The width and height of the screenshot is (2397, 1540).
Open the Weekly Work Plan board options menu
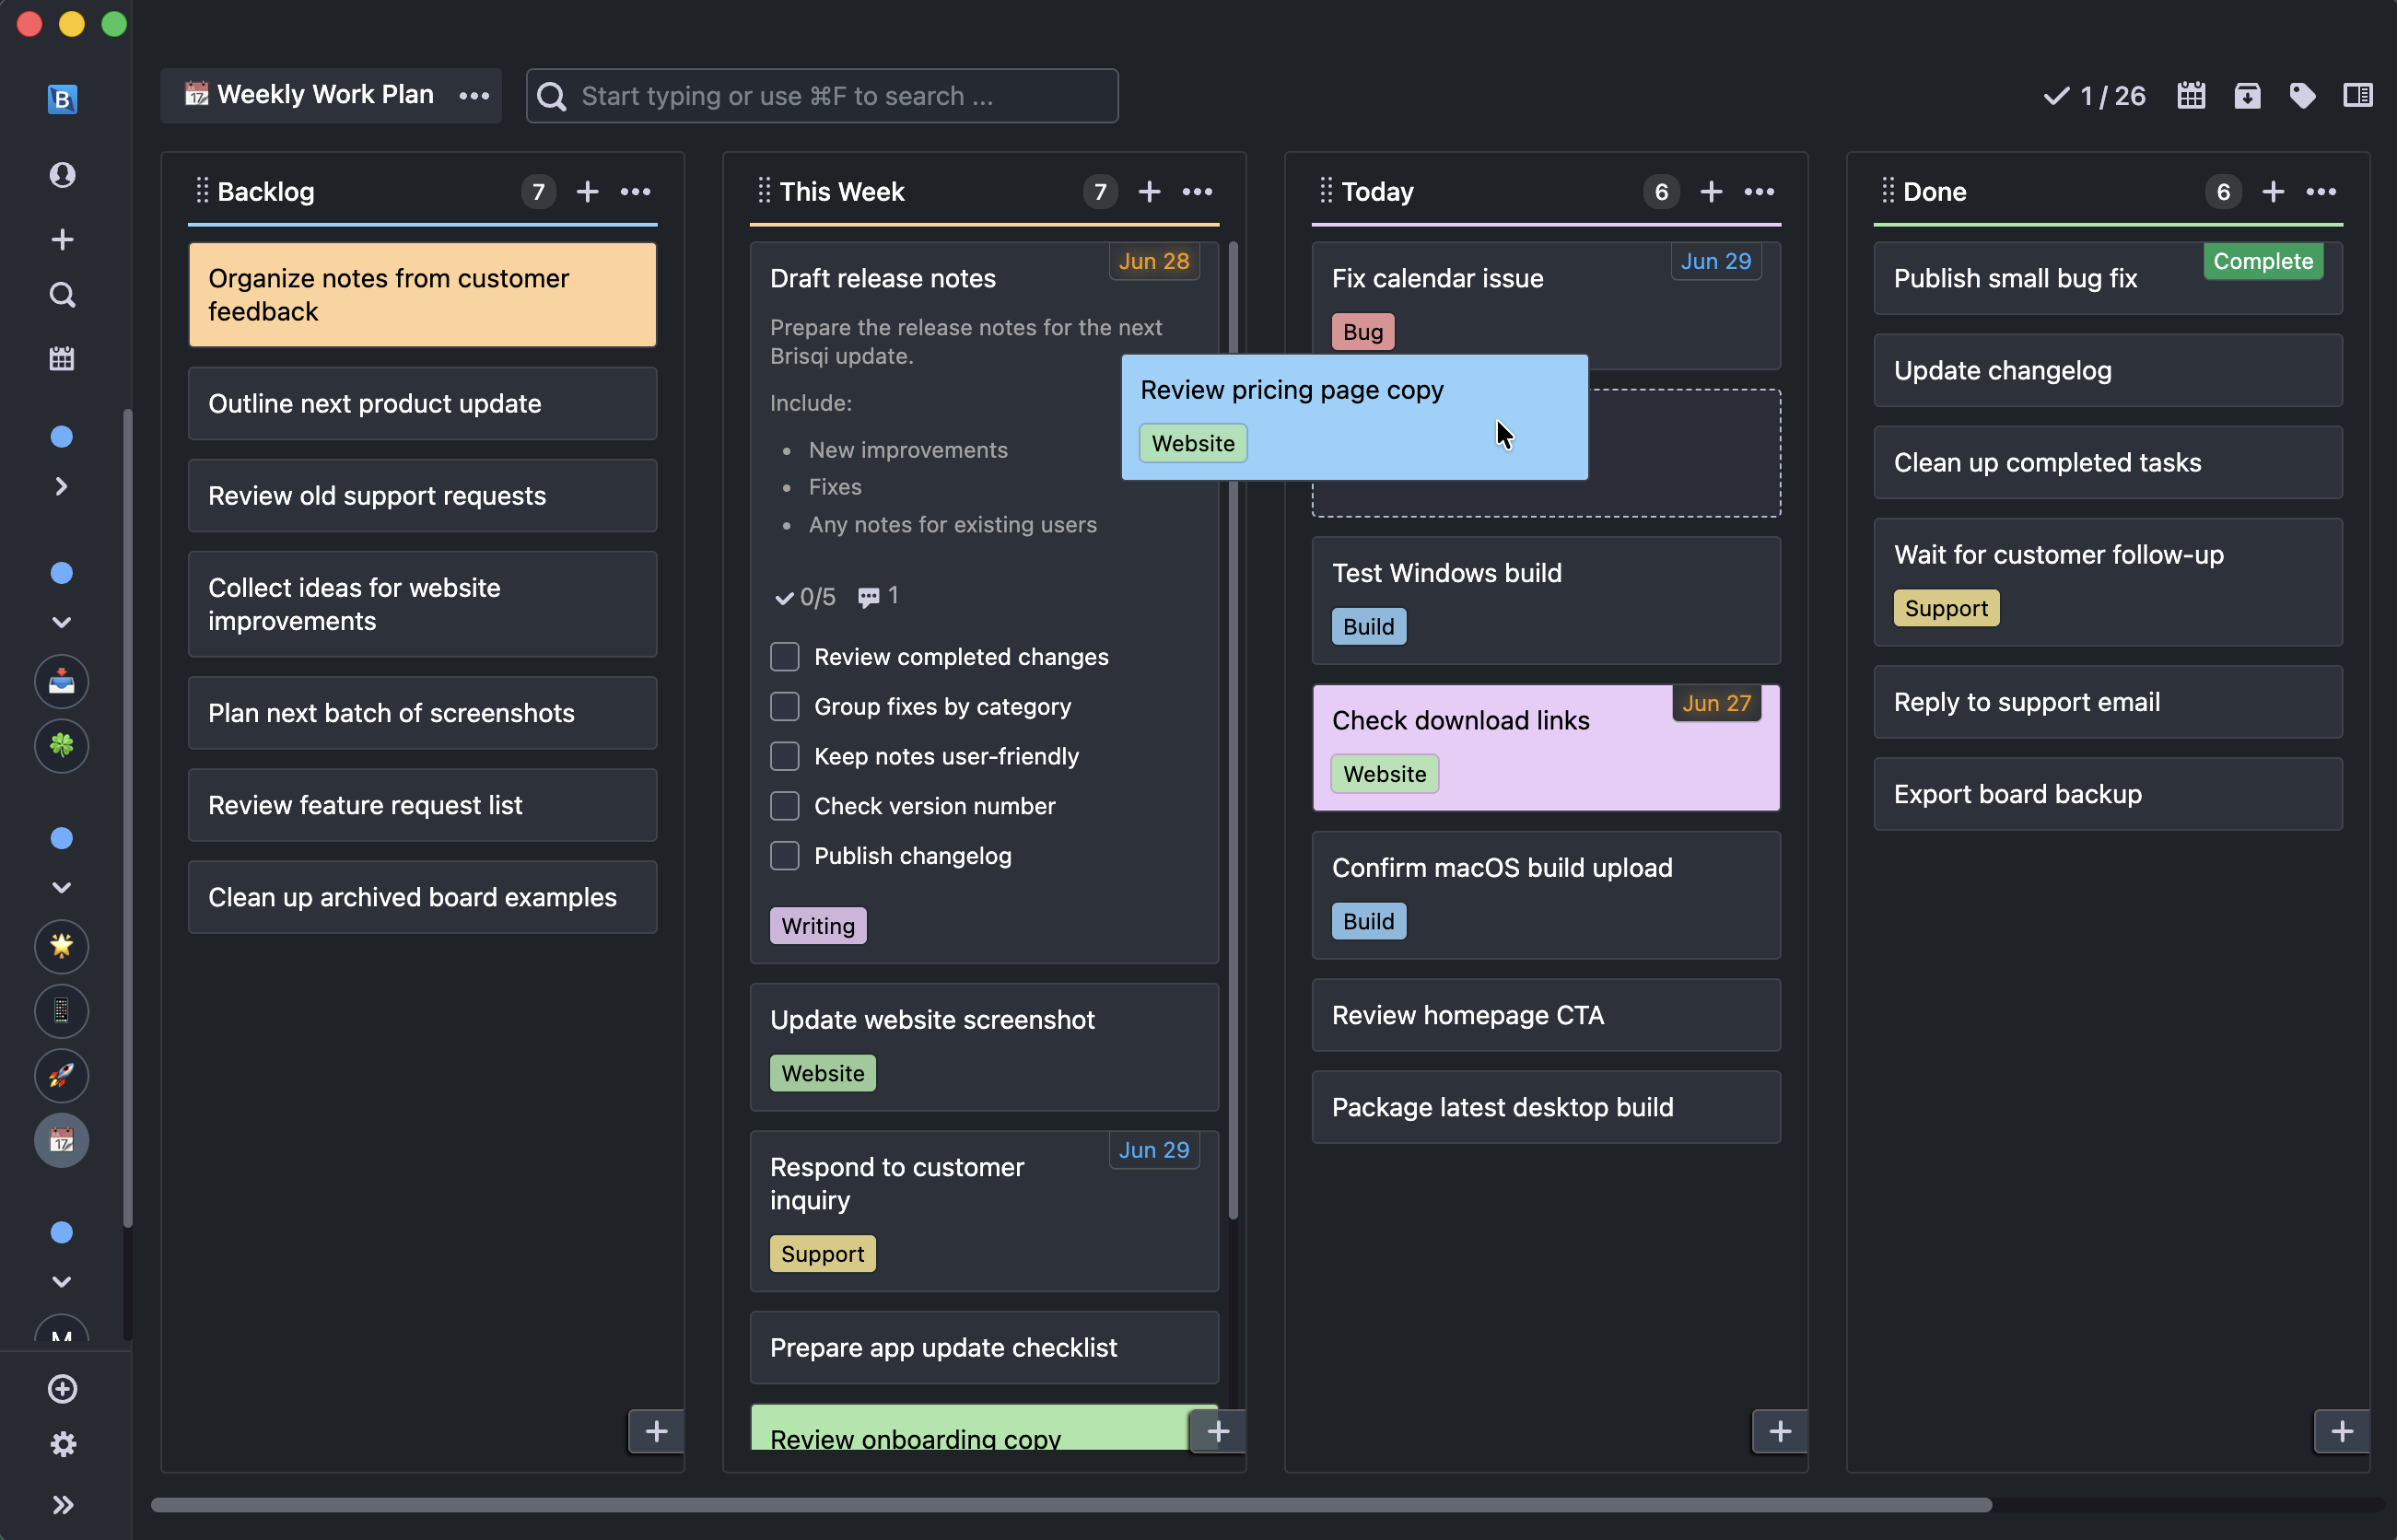click(474, 96)
